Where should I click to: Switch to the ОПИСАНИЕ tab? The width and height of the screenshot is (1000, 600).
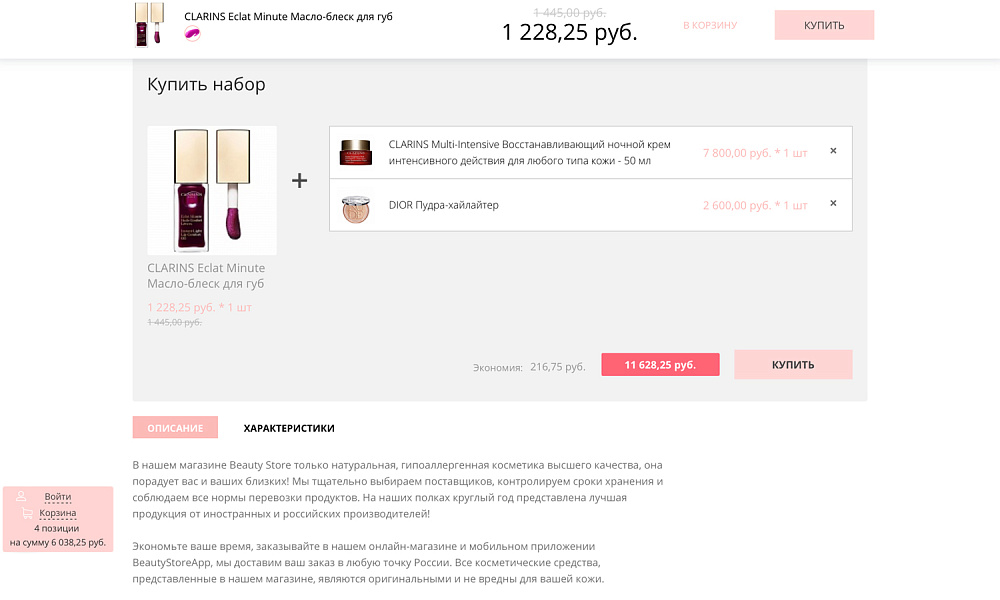[175, 427]
